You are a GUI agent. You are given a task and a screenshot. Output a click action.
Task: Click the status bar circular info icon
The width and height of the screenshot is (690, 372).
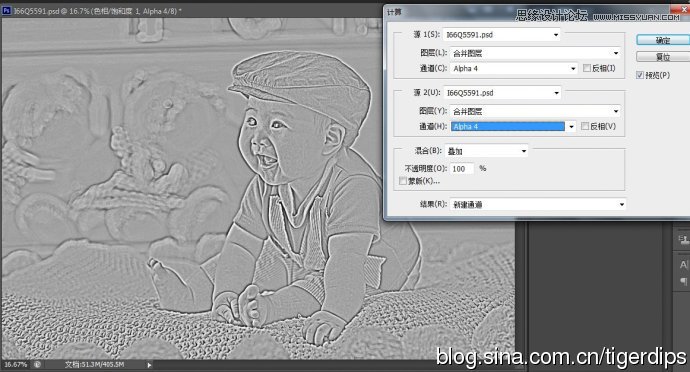tap(37, 365)
